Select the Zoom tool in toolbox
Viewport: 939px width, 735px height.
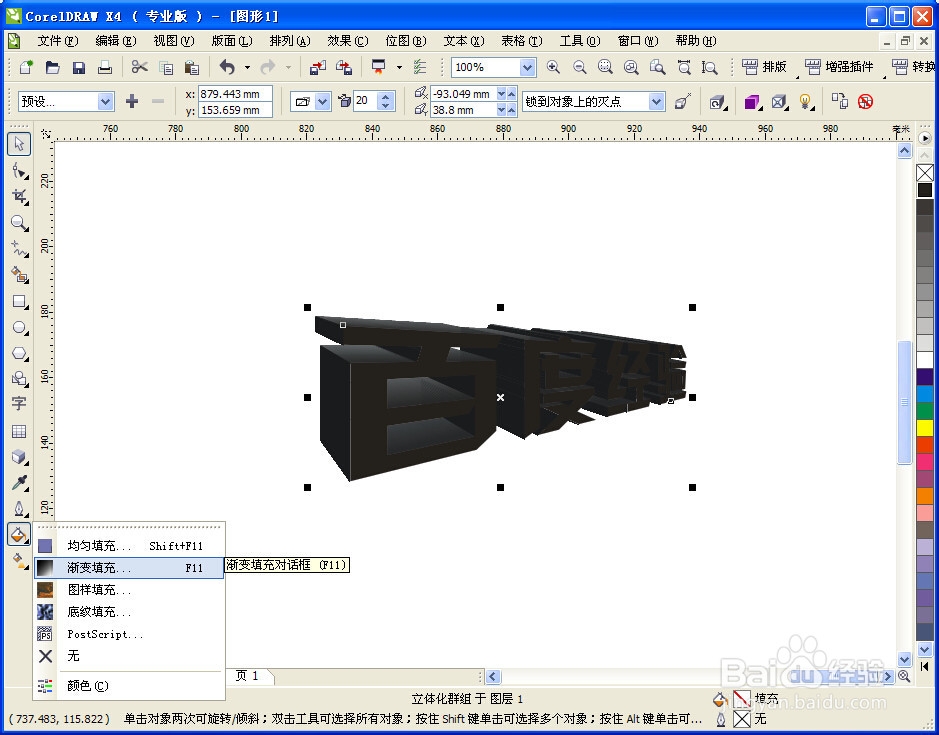[x=19, y=223]
